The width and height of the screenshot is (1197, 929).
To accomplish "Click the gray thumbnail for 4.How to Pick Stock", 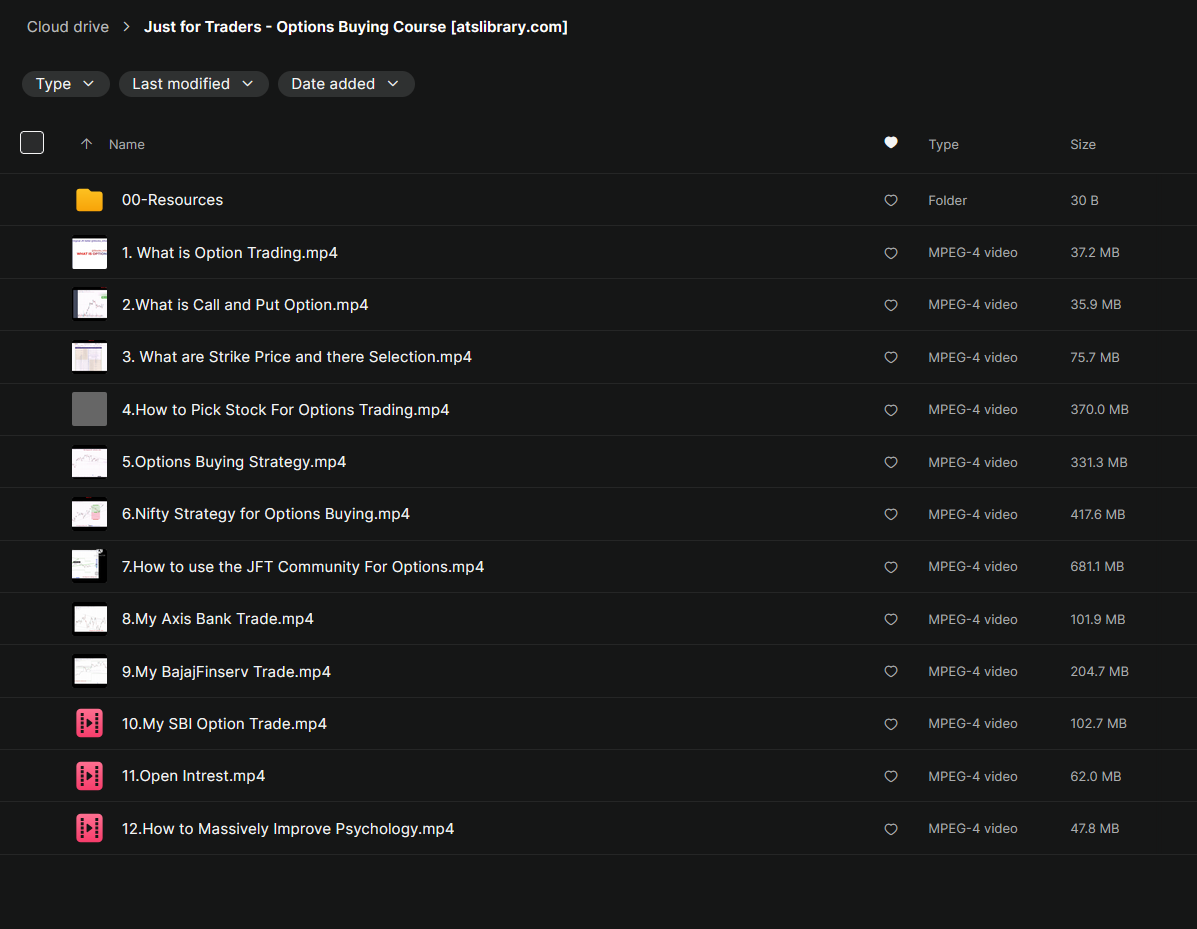I will 89,409.
